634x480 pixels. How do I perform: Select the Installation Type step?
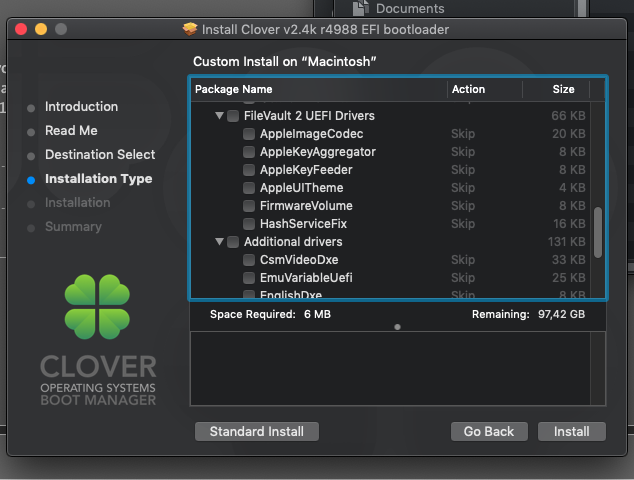(98, 179)
